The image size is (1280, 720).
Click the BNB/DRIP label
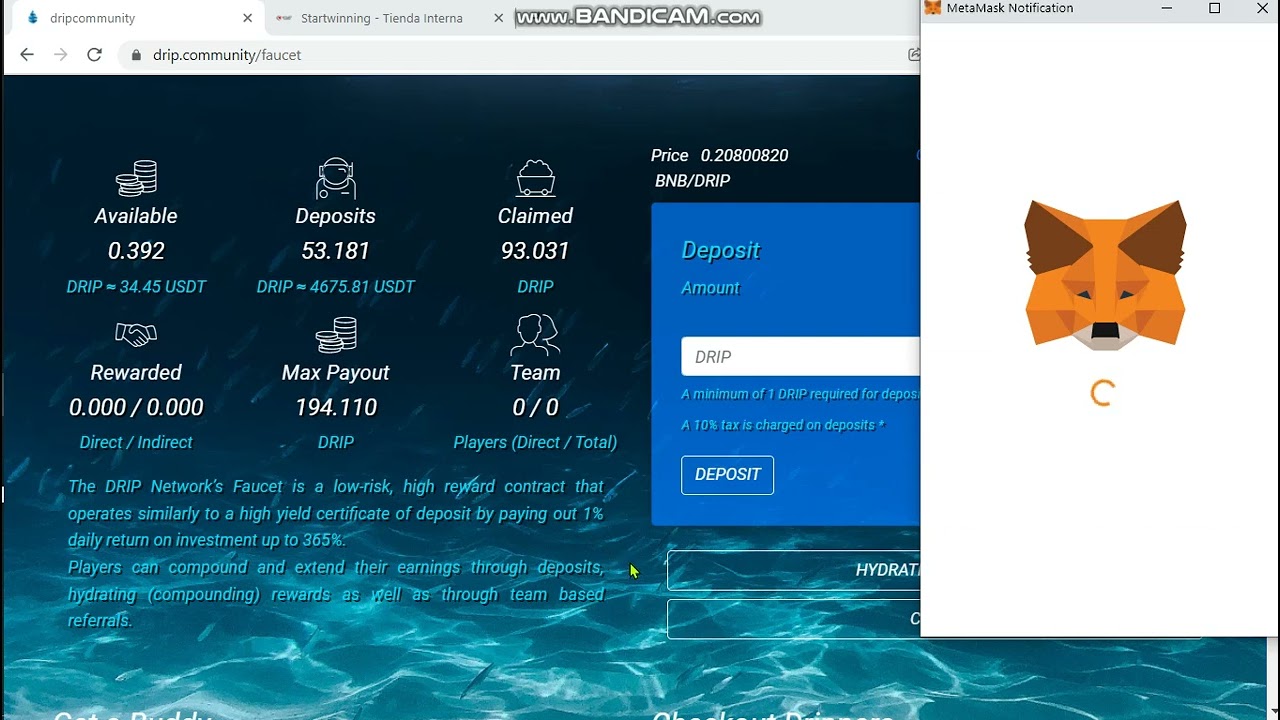coord(692,181)
